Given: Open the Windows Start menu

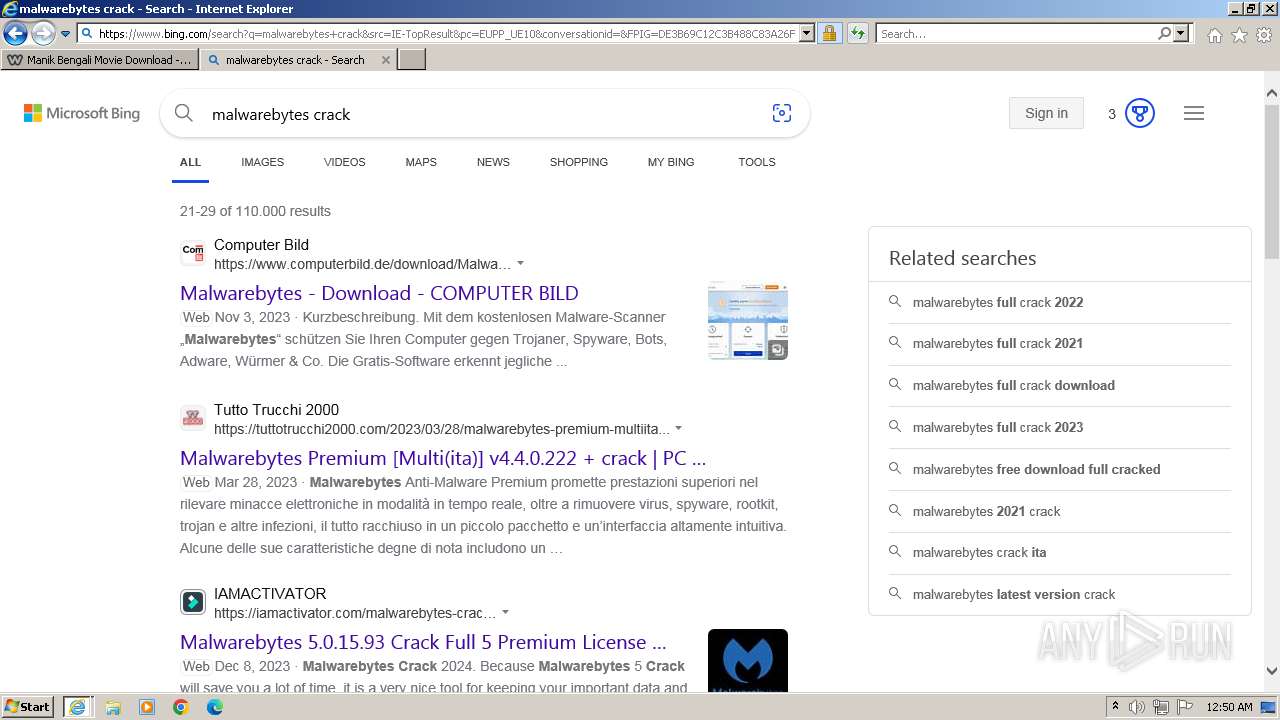Looking at the screenshot, I should 28,707.
